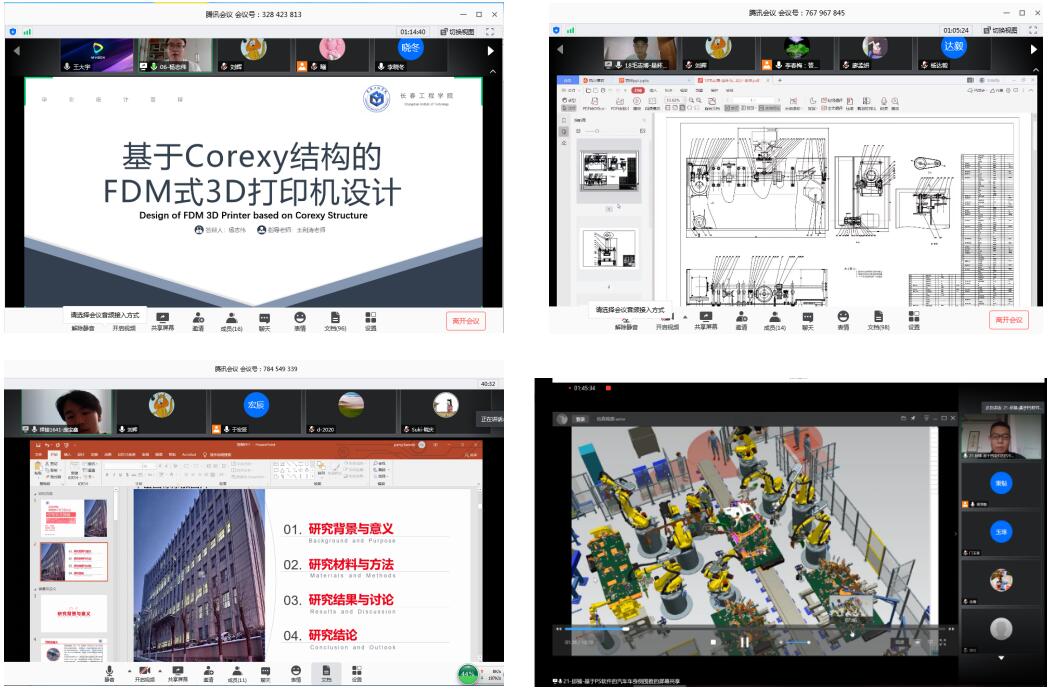Open Documents (98) in meeting 767 967 845
The height and width of the screenshot is (690, 1049).
click(879, 320)
